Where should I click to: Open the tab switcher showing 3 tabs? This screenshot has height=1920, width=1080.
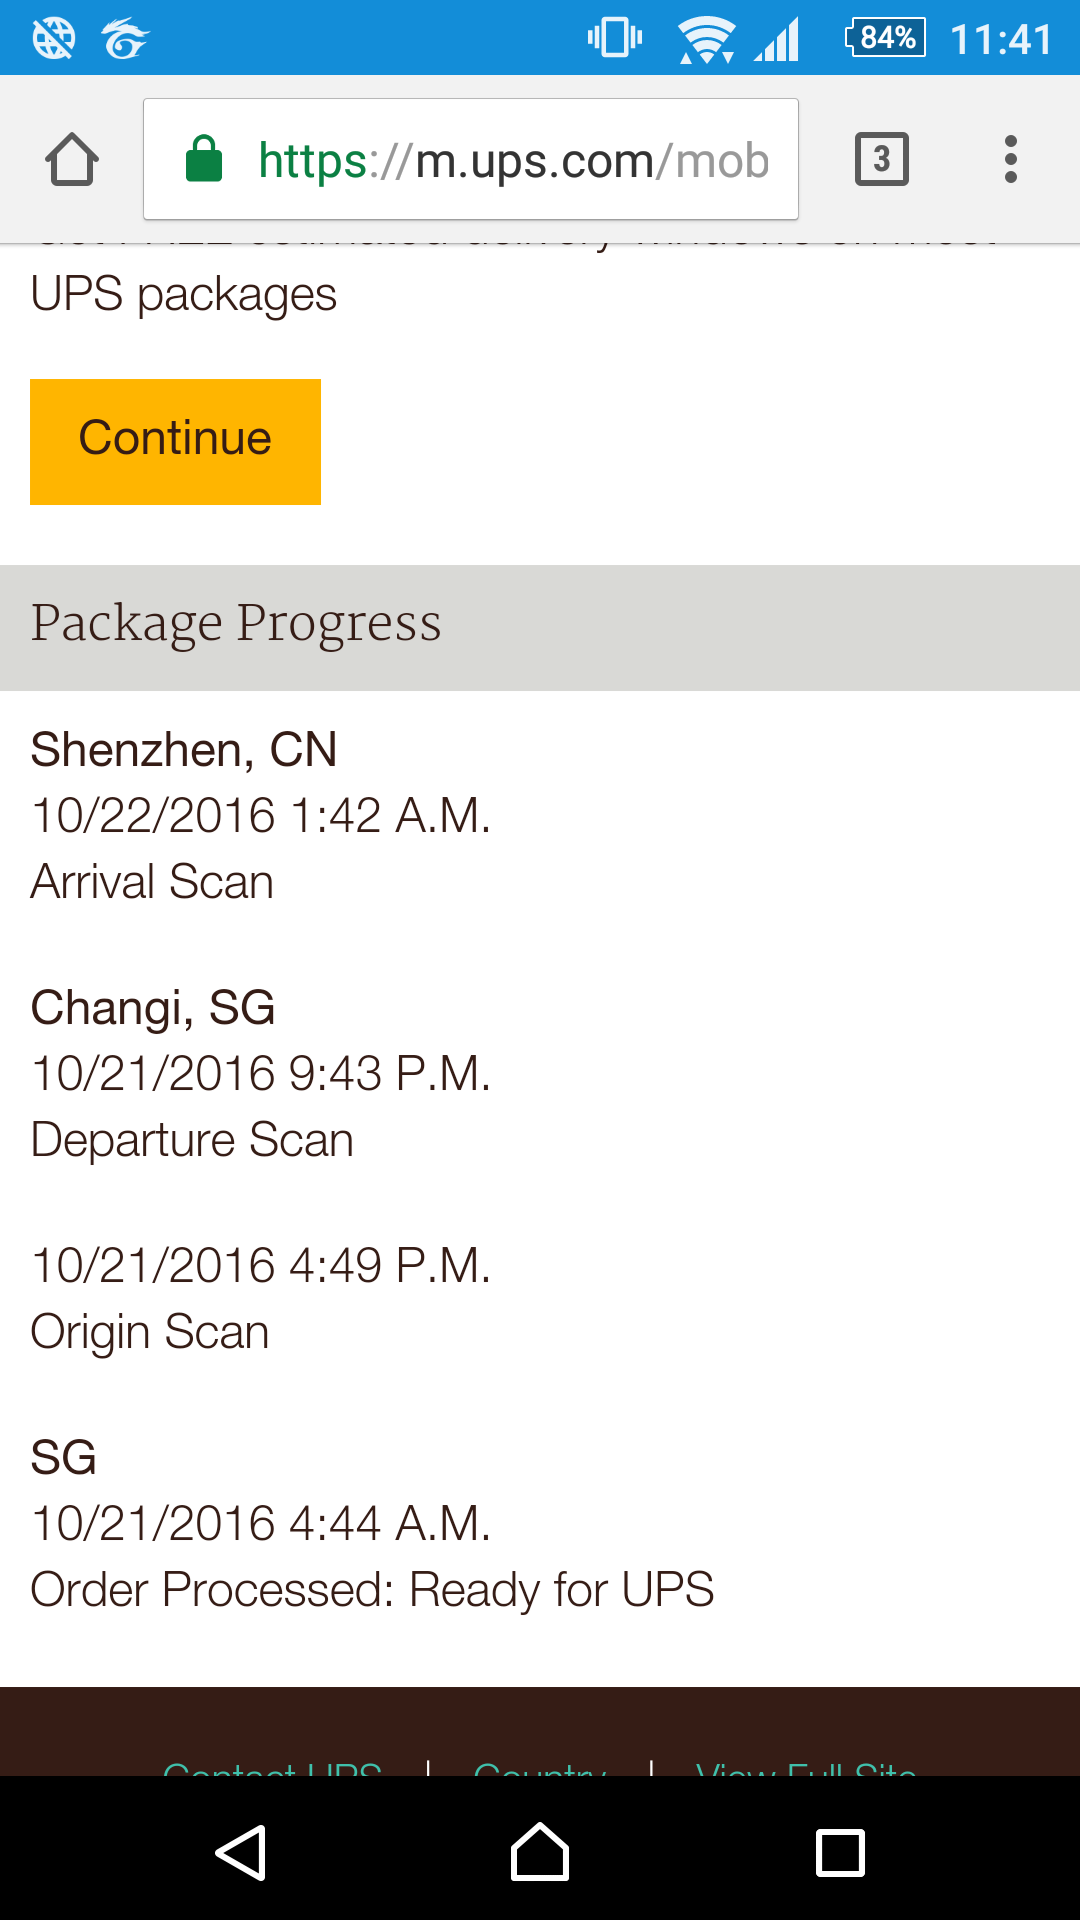coord(881,159)
